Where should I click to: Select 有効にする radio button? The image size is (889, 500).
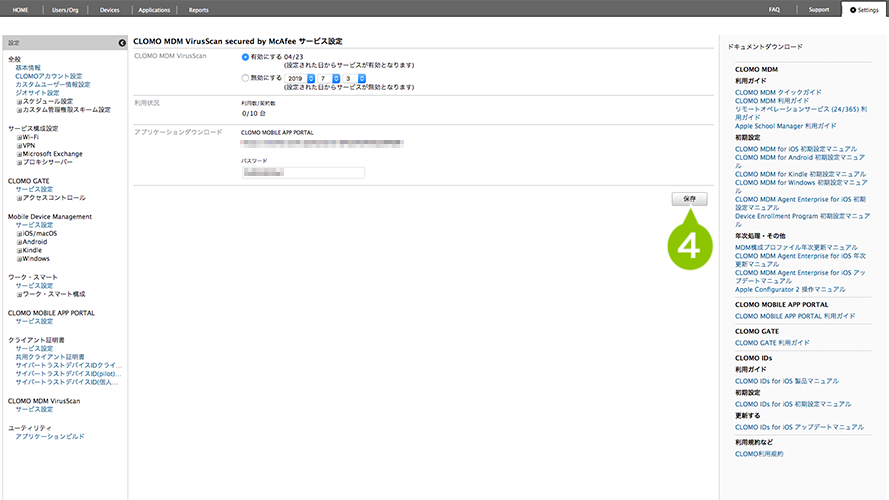tap(245, 57)
